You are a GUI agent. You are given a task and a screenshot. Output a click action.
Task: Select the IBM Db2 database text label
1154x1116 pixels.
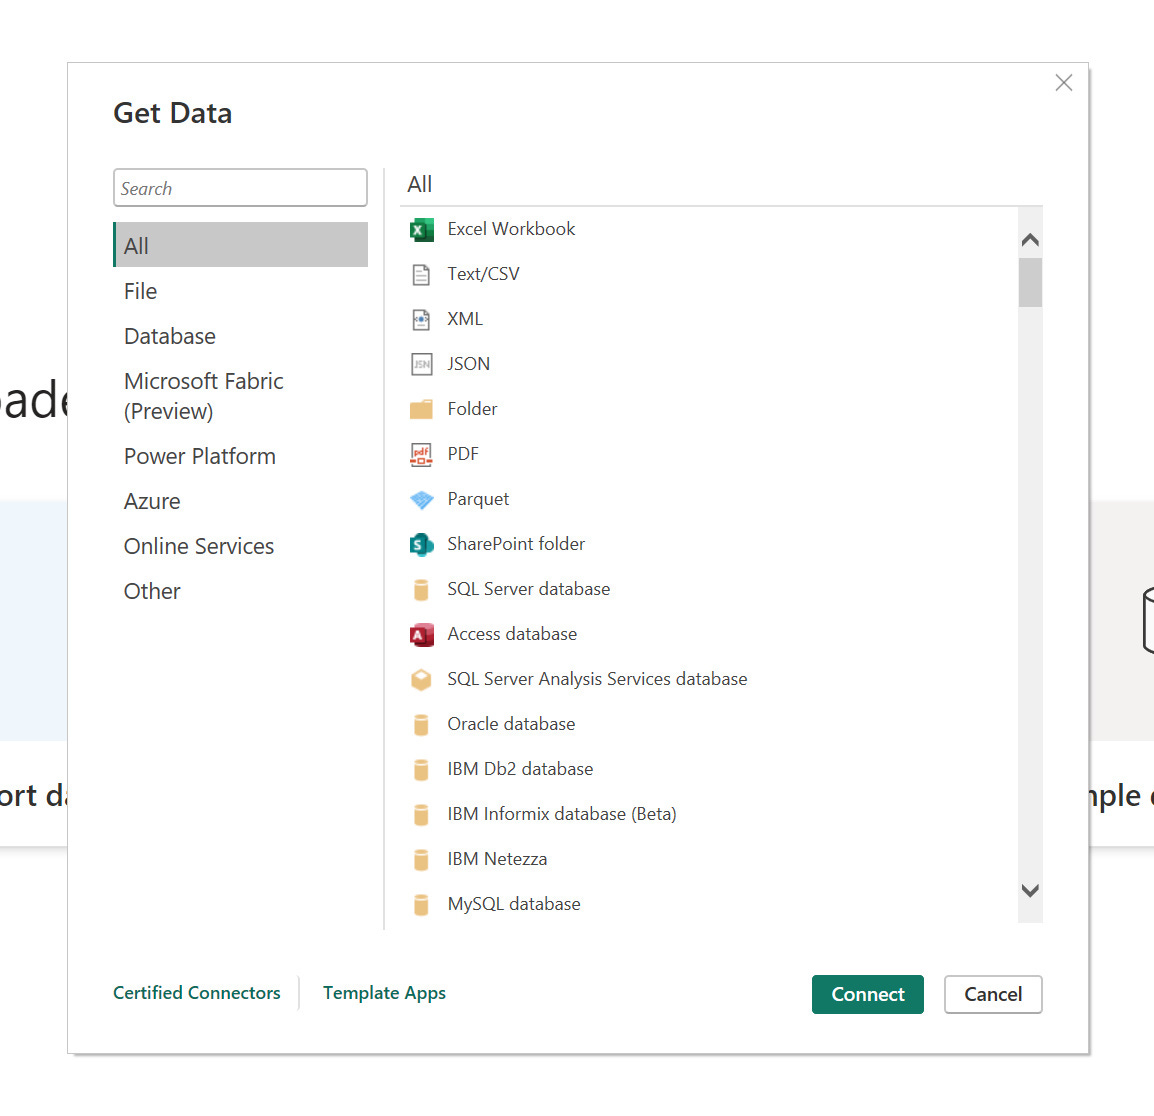(x=520, y=769)
